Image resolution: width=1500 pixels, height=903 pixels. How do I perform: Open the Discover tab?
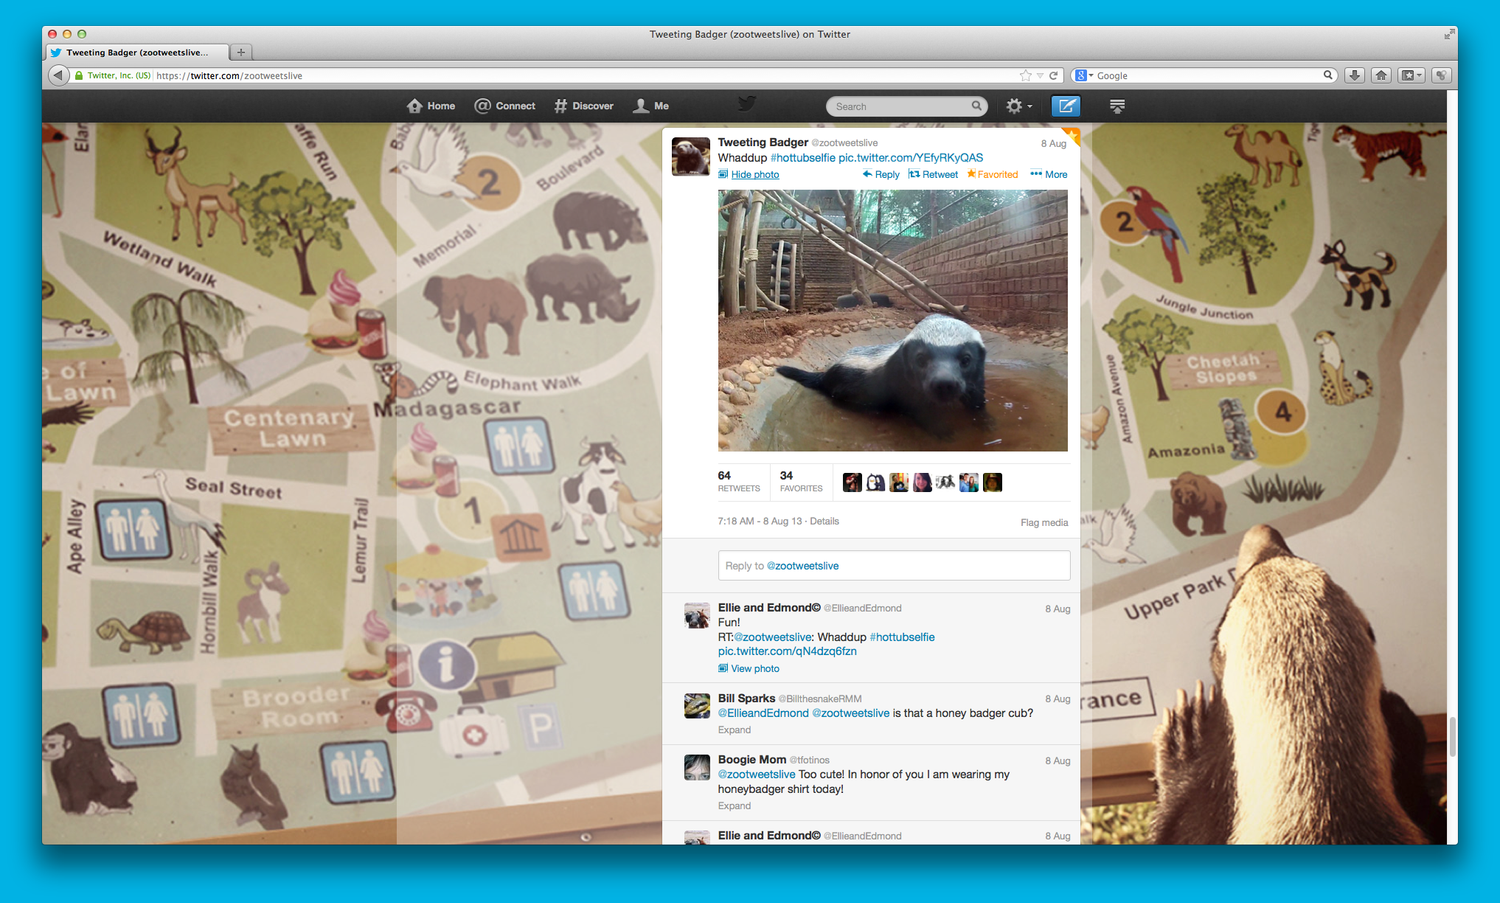coord(584,106)
